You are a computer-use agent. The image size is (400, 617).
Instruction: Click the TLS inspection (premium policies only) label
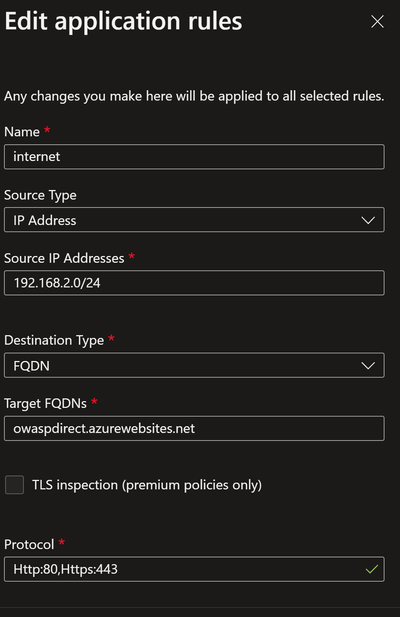coord(147,485)
